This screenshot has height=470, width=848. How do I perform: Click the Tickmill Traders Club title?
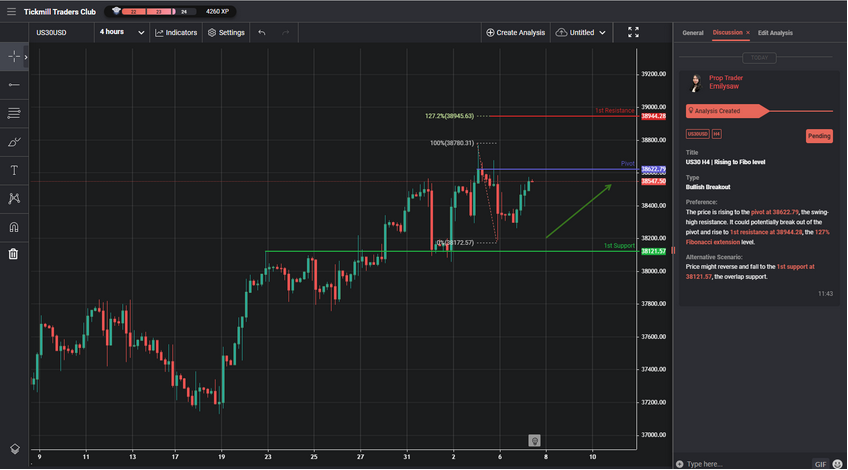pyautogui.click(x=59, y=11)
